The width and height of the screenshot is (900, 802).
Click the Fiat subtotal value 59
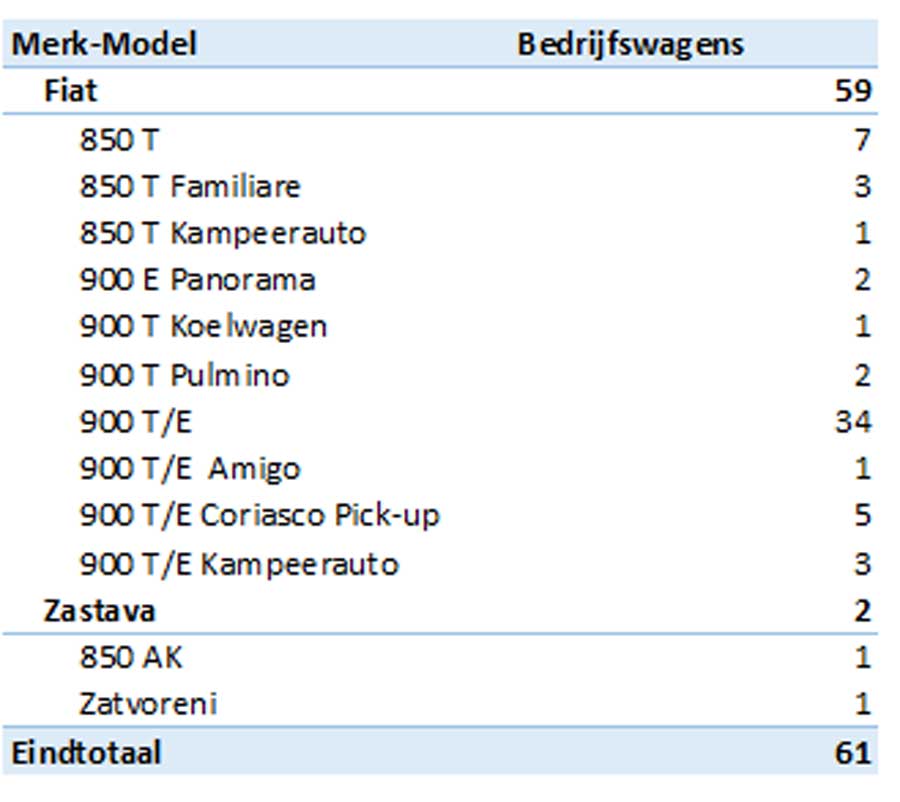[x=852, y=91]
